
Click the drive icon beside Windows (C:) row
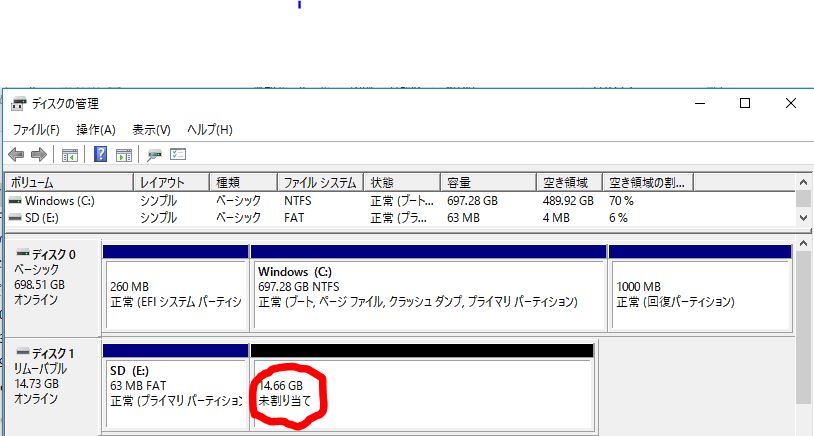[x=15, y=200]
